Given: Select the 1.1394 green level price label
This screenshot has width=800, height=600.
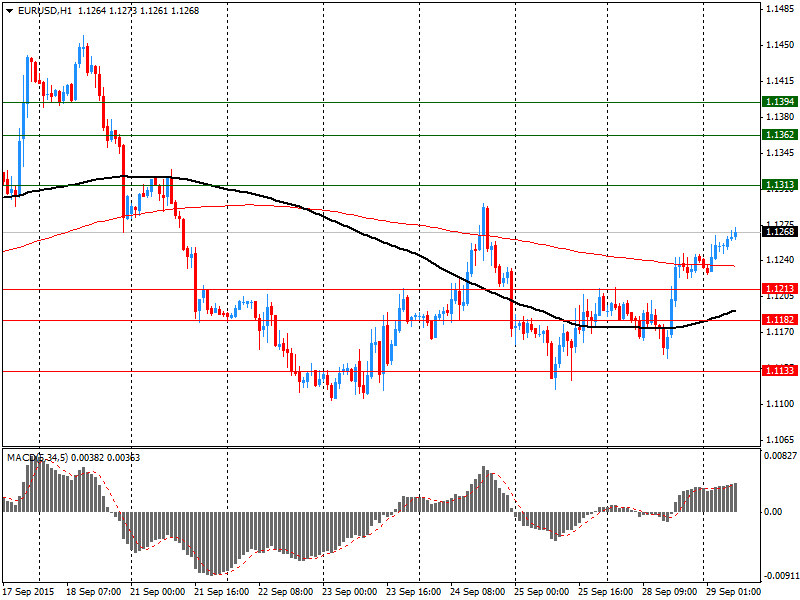Looking at the screenshot, I should [x=780, y=102].
